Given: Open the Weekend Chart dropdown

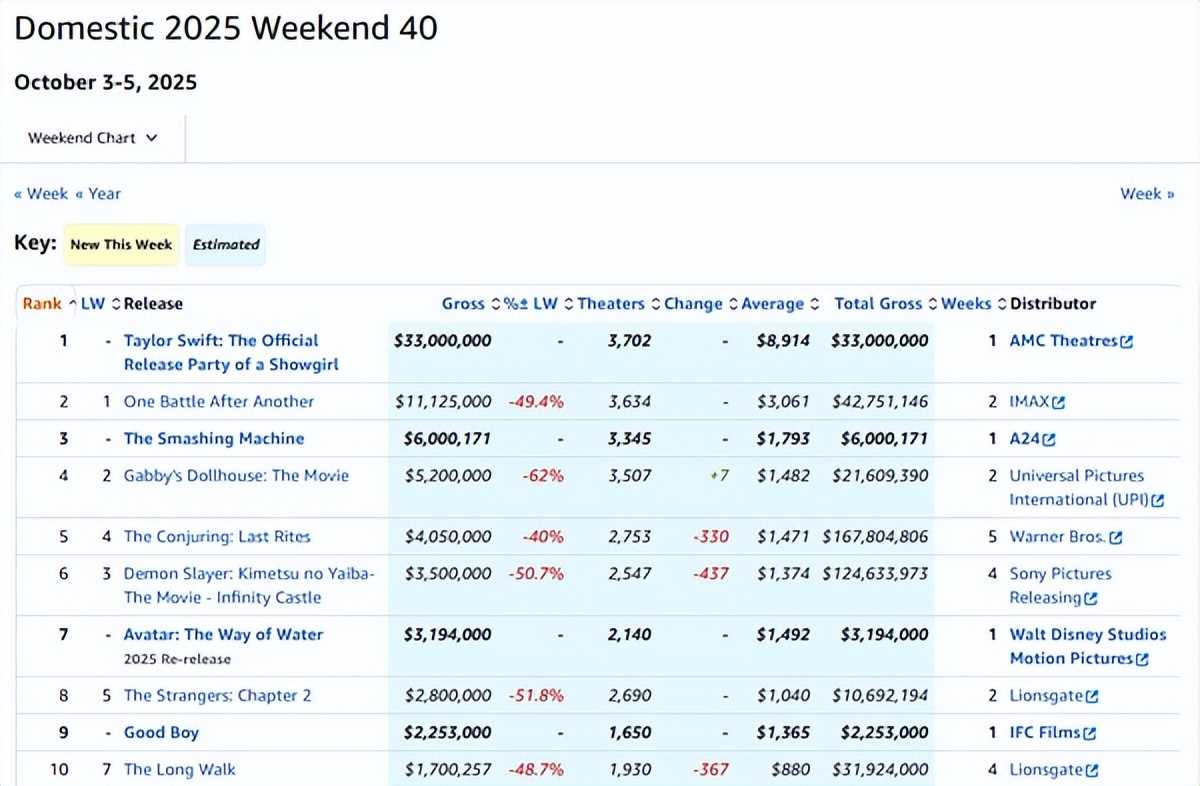Looking at the screenshot, I should [x=93, y=138].
